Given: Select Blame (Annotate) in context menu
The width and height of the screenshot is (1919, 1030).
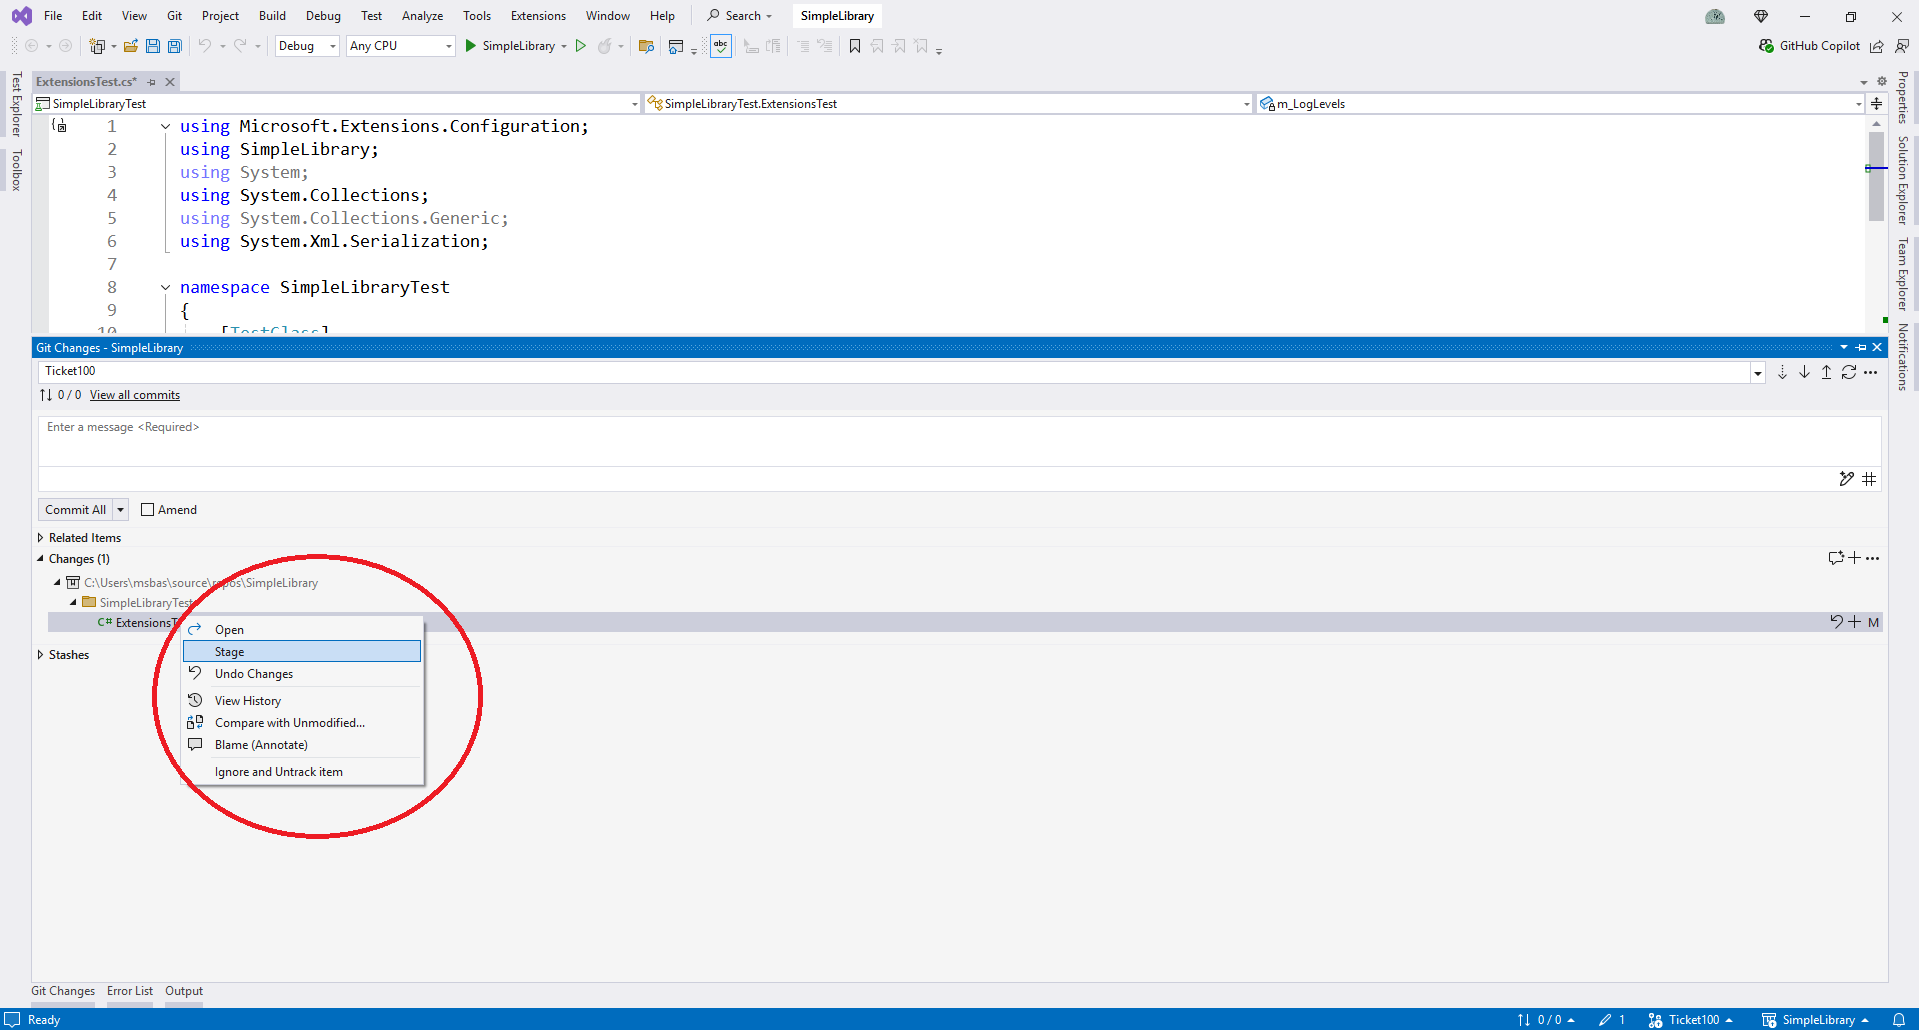Looking at the screenshot, I should click(x=302, y=745).
